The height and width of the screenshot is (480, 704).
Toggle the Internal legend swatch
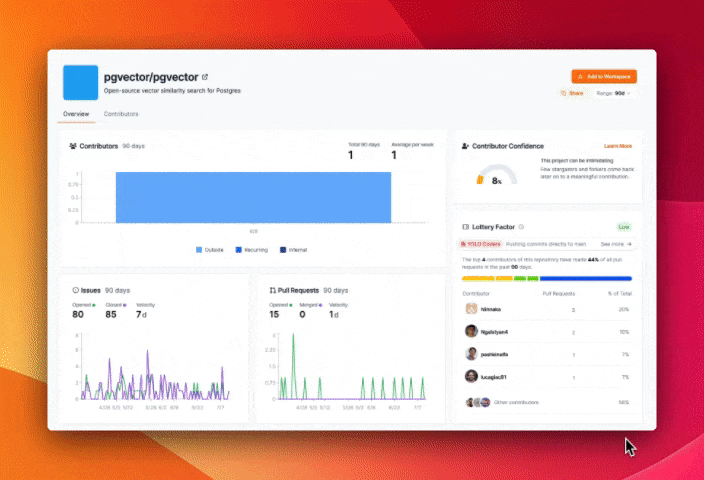coord(283,250)
